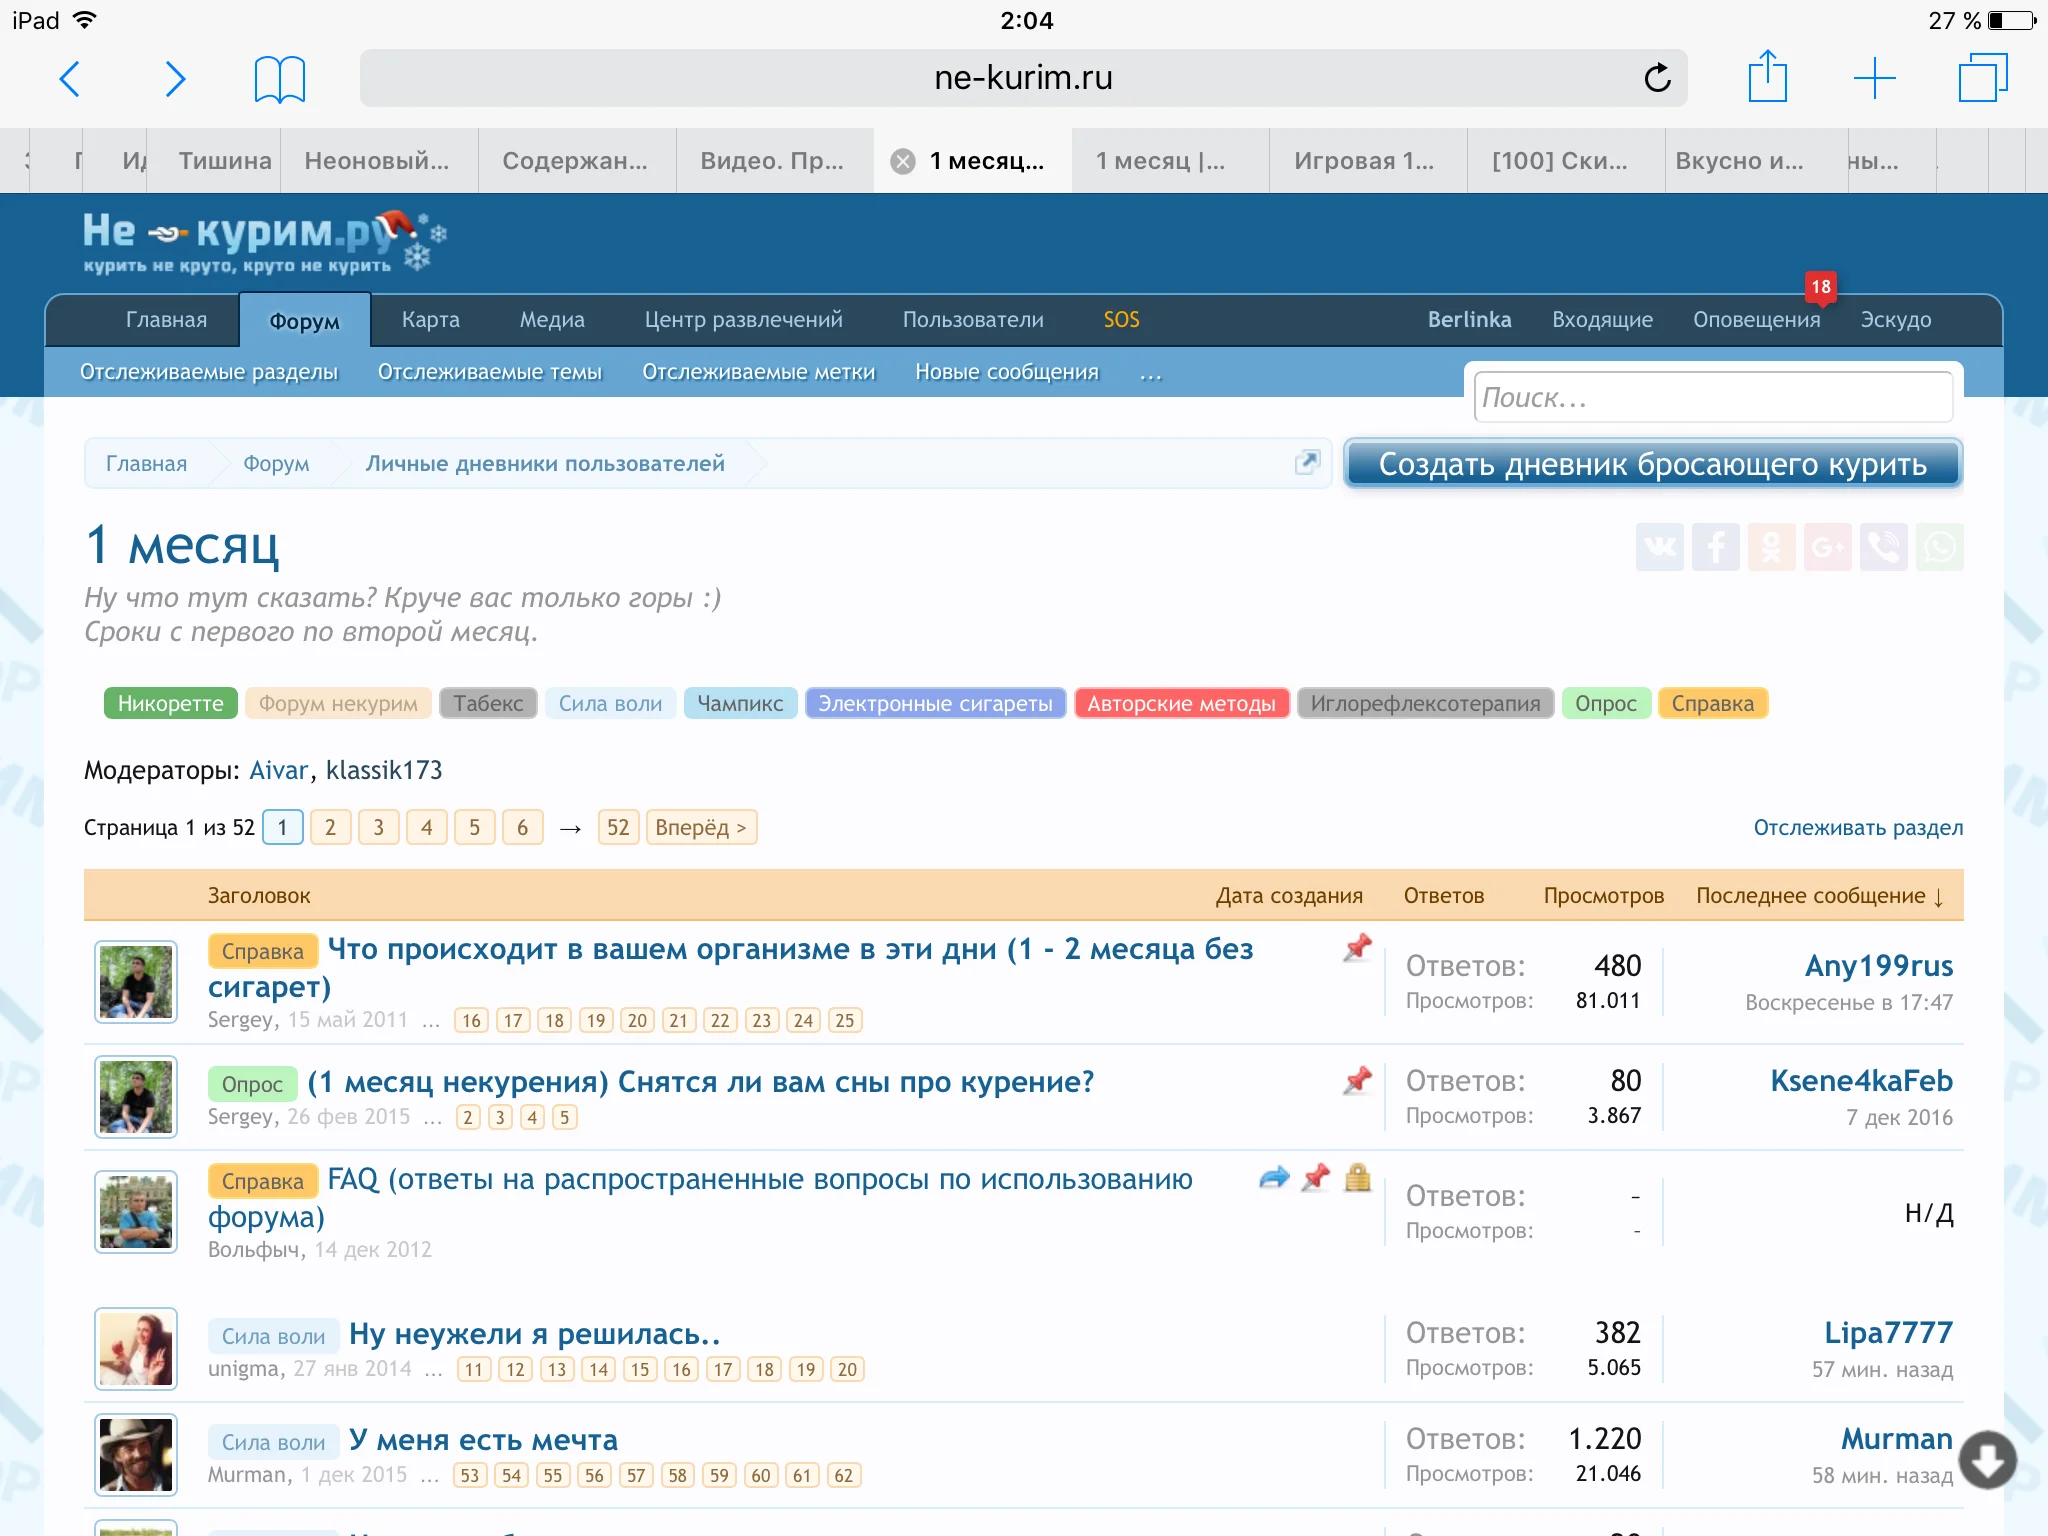Image resolution: width=2048 pixels, height=1536 pixels.
Task: Expand breadcrumb popup arrow icon
Action: 1307,462
